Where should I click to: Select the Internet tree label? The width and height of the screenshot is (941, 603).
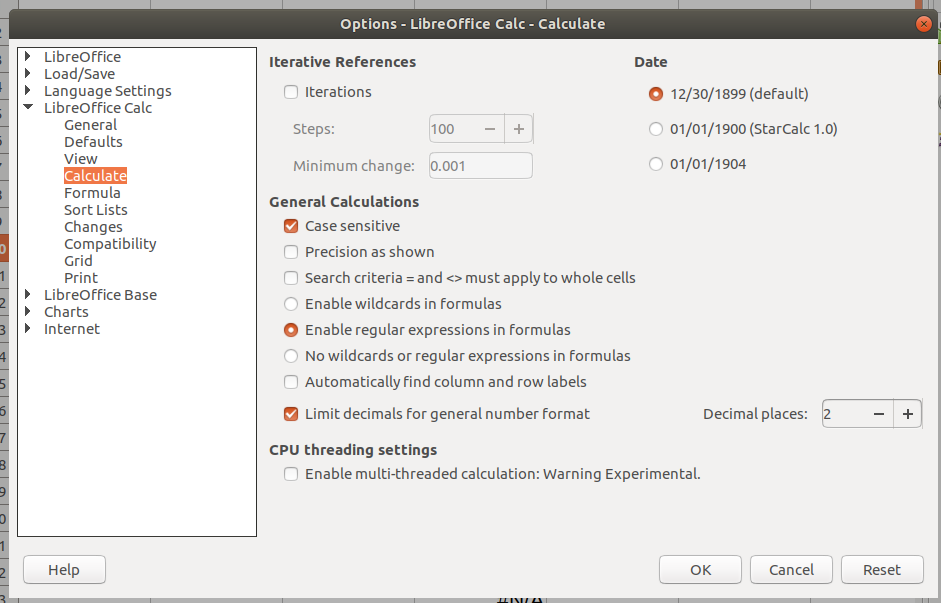point(71,329)
